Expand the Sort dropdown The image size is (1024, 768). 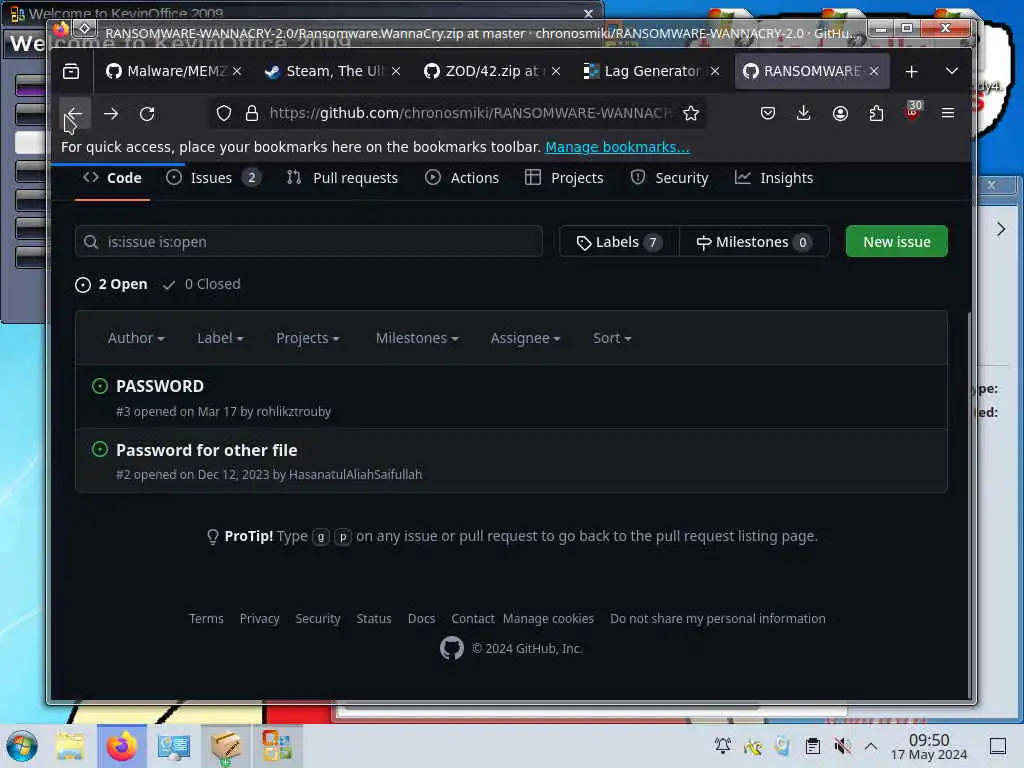click(612, 338)
